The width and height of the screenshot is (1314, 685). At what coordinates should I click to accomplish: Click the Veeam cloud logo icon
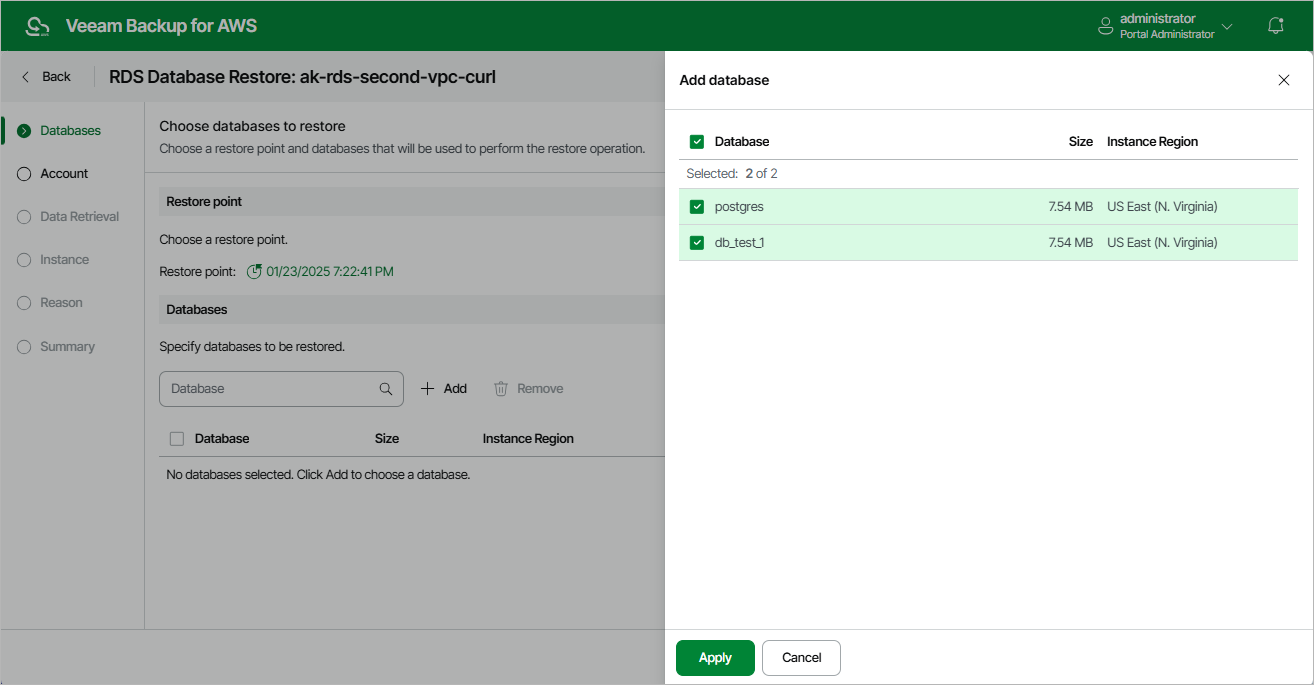(x=37, y=26)
